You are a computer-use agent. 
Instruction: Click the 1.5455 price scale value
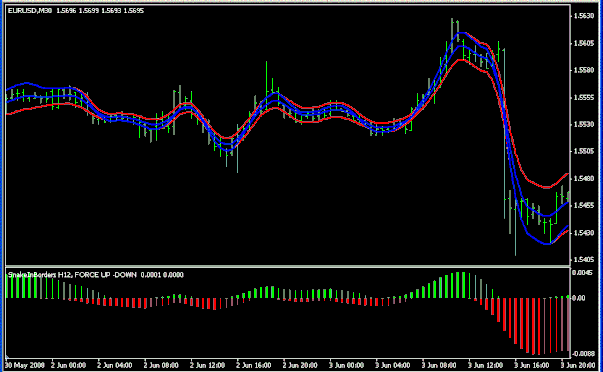584,205
